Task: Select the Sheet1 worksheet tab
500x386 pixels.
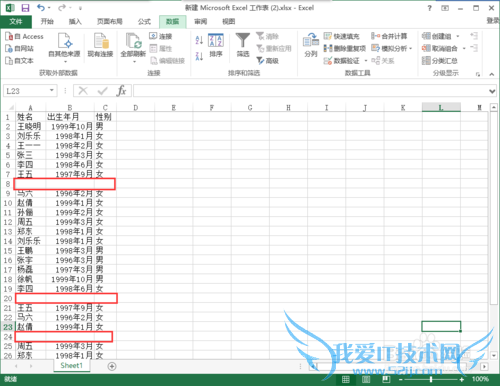Action: [72, 366]
